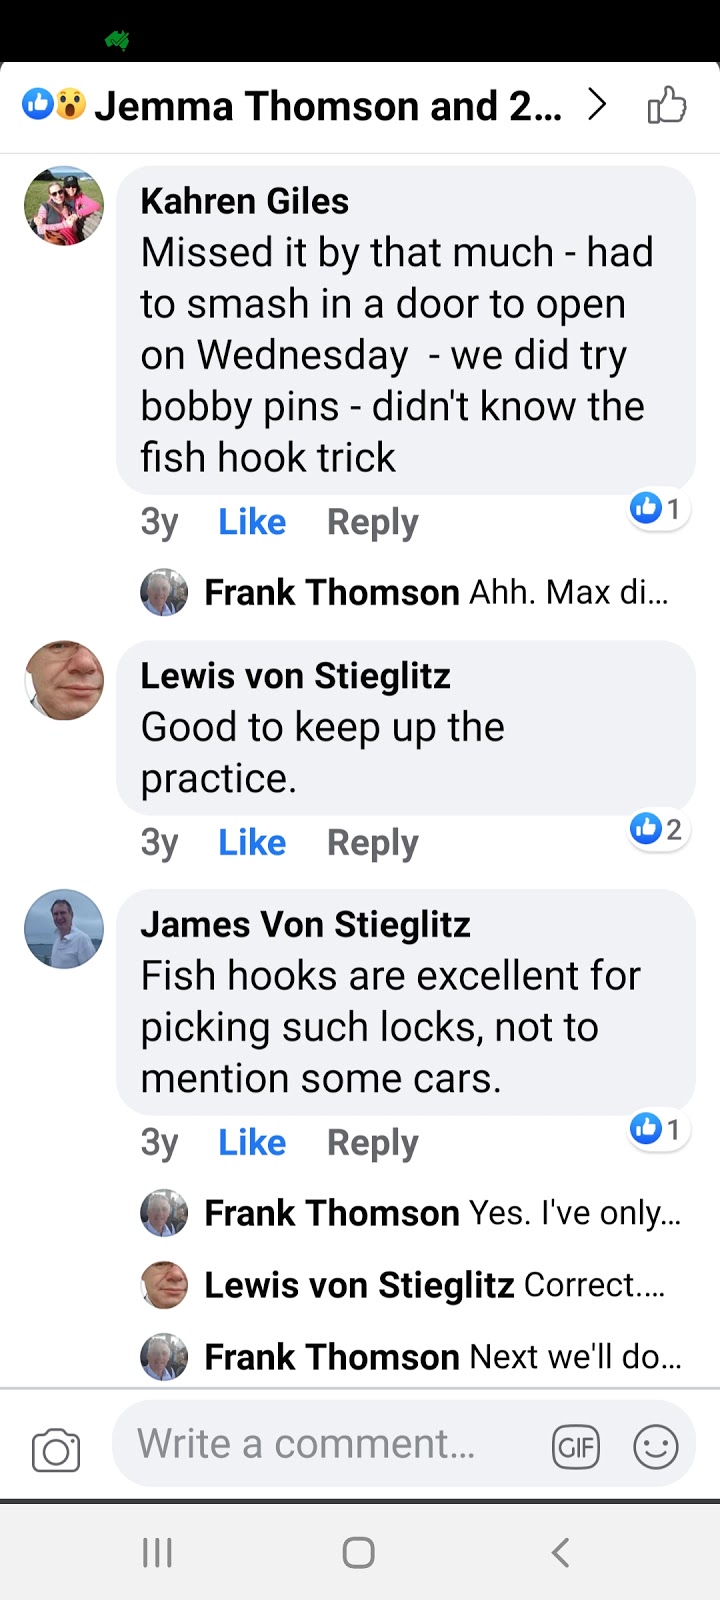The image size is (720, 1600).
Task: Expand reactions list chevron next to Jemma Thomson
Action: pyautogui.click(x=597, y=105)
